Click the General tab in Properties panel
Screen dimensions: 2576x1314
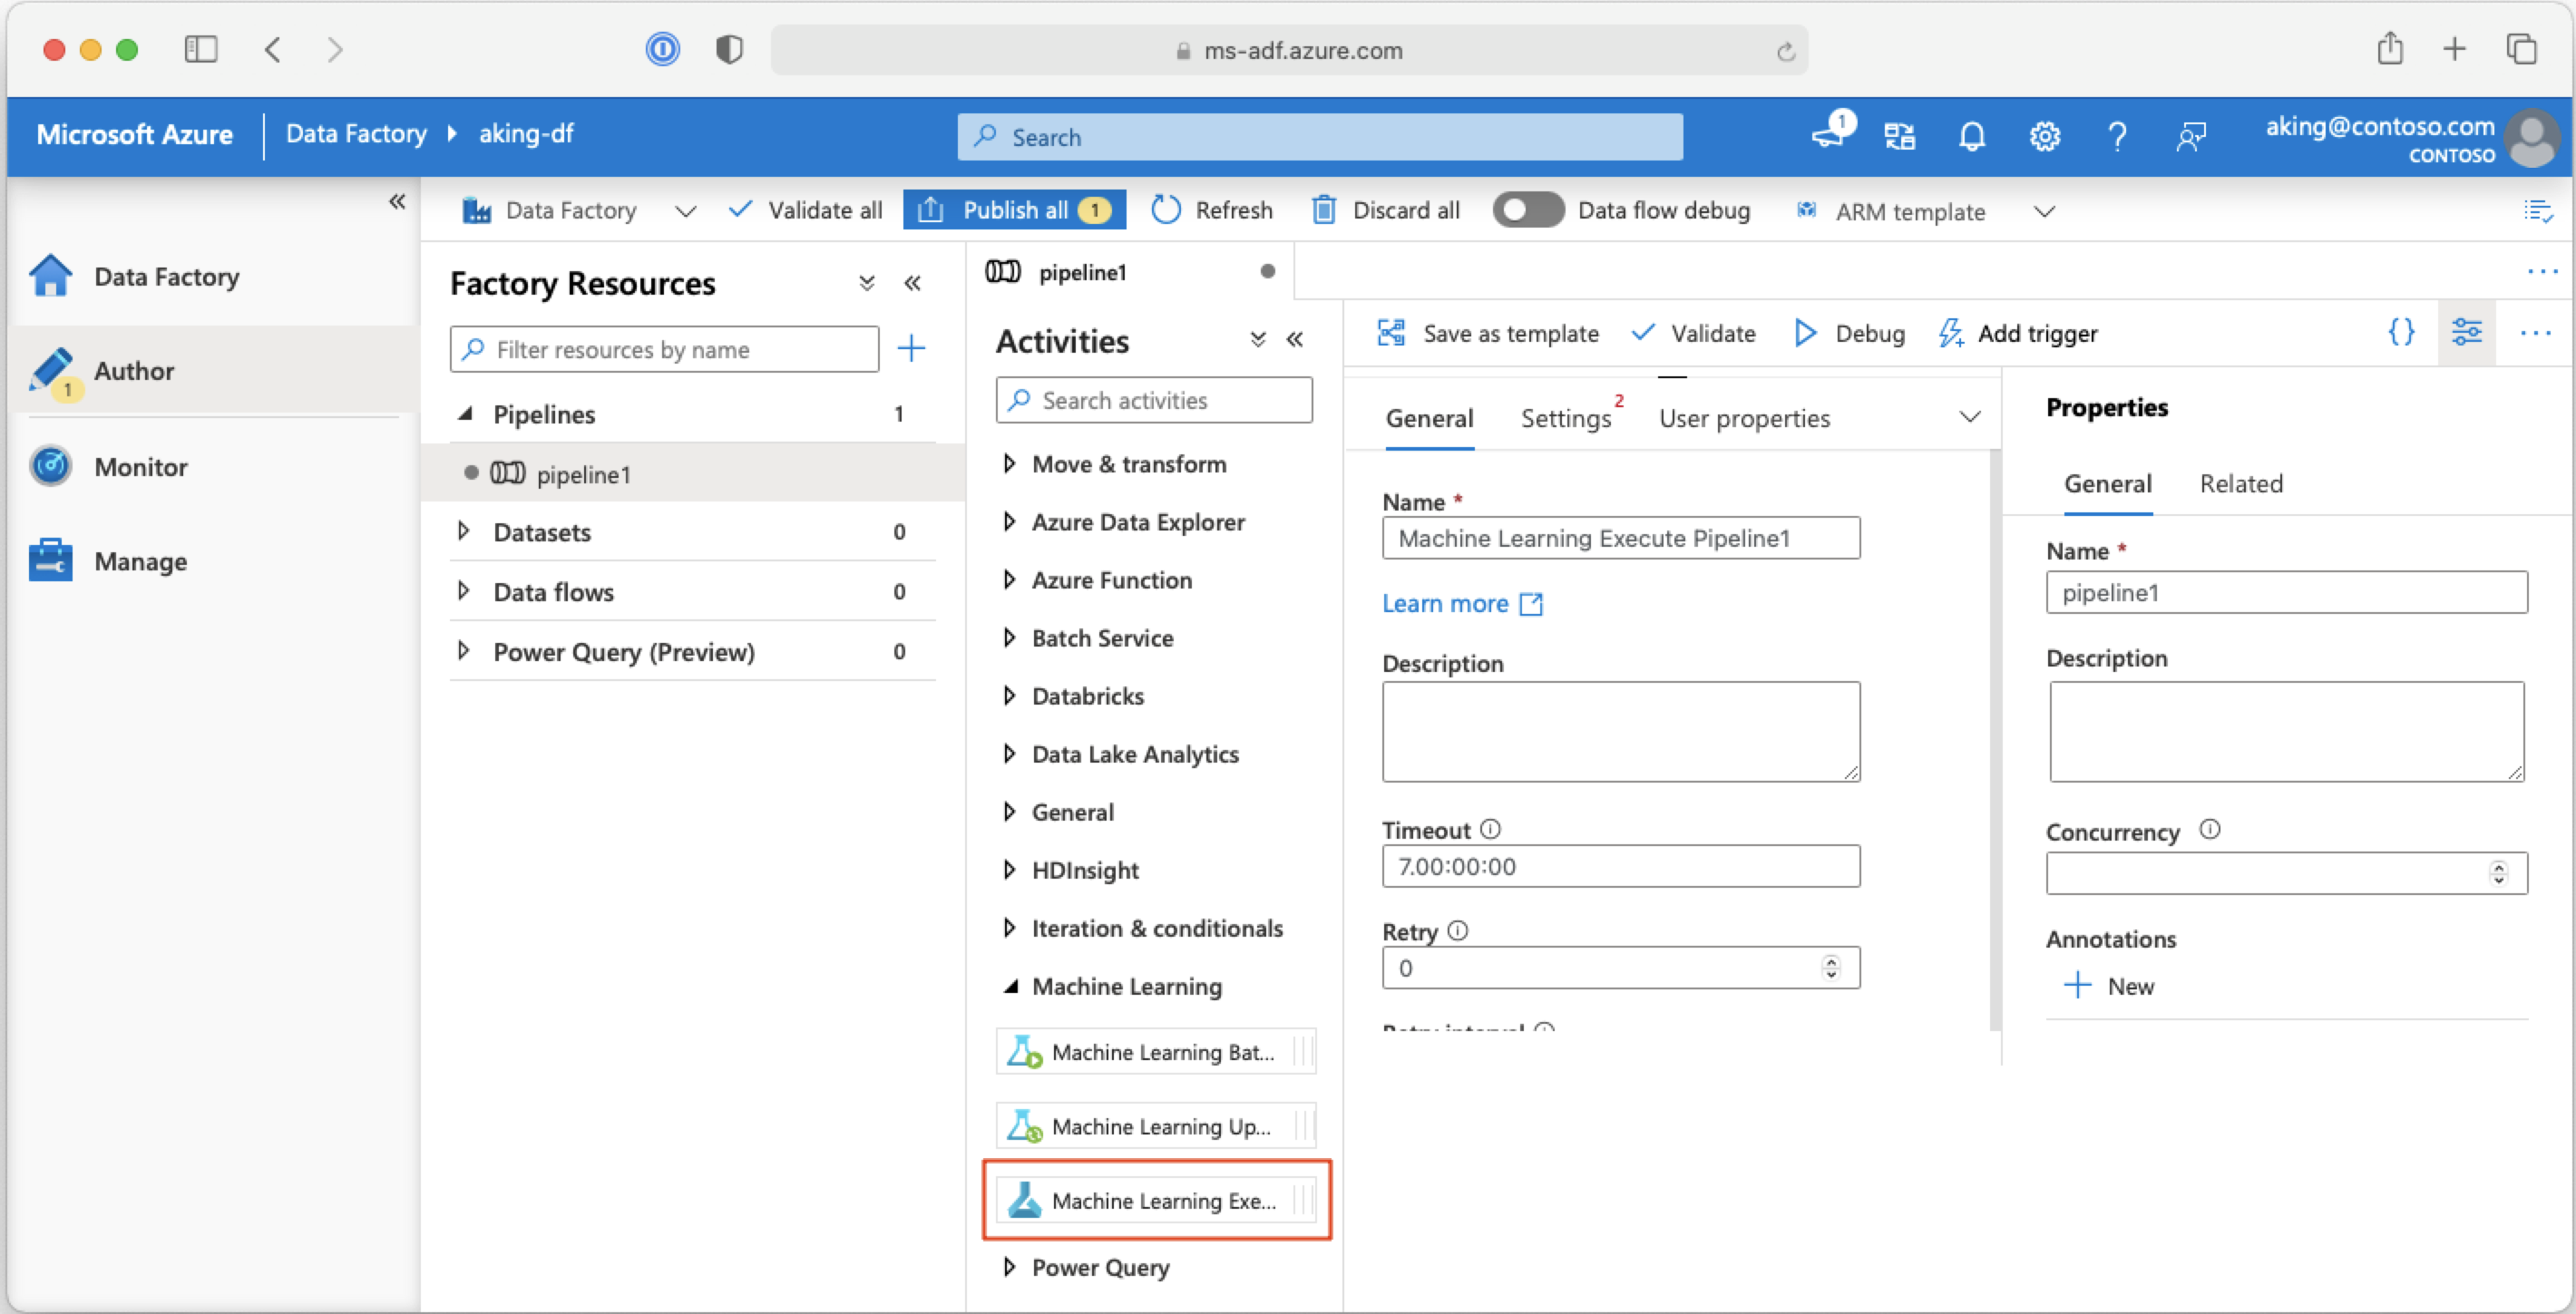click(x=2107, y=481)
